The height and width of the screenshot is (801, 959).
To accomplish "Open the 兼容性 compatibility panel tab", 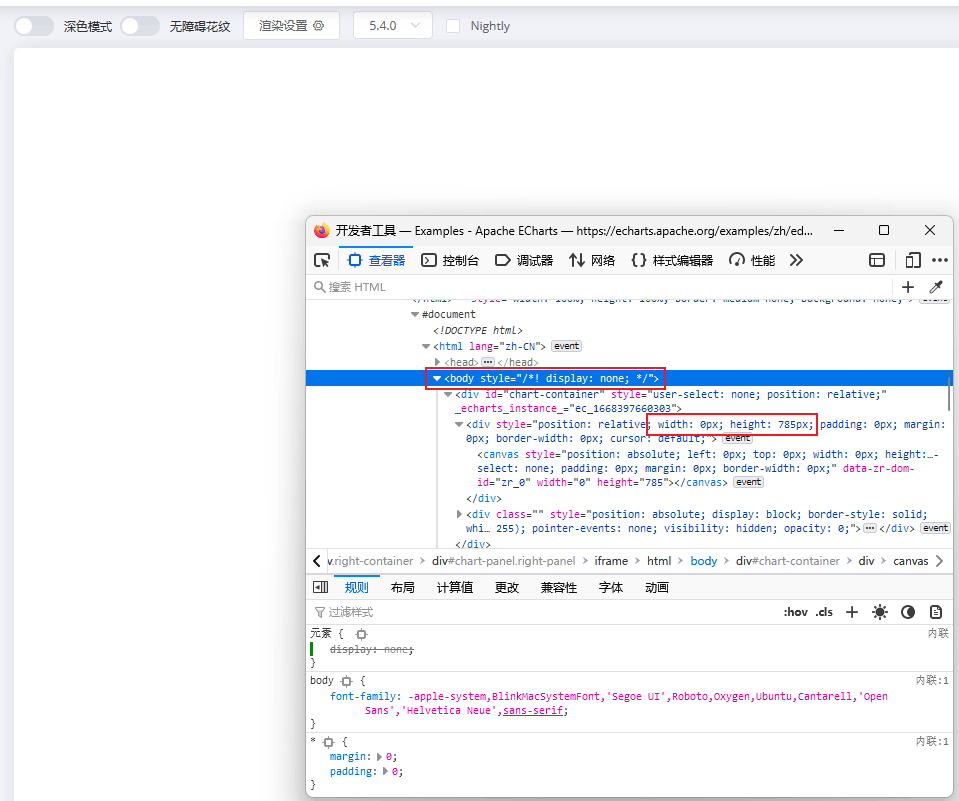I will tap(558, 588).
